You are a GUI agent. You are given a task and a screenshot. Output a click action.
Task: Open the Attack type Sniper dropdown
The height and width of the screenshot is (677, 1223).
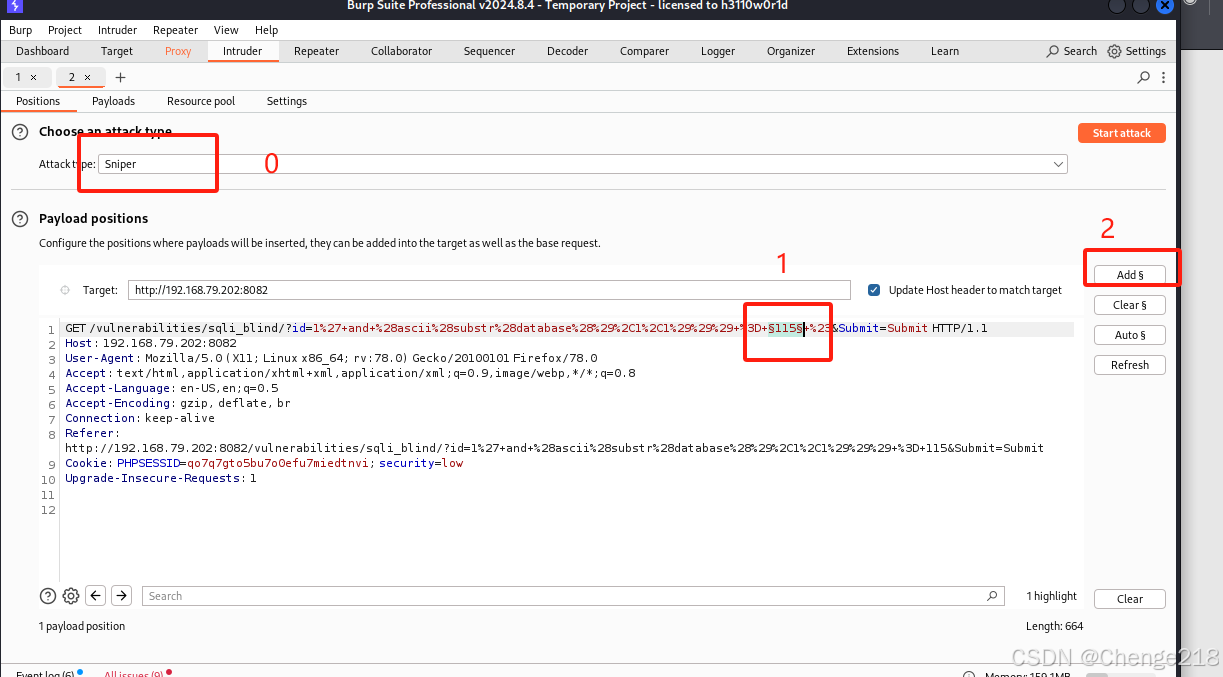[582, 164]
